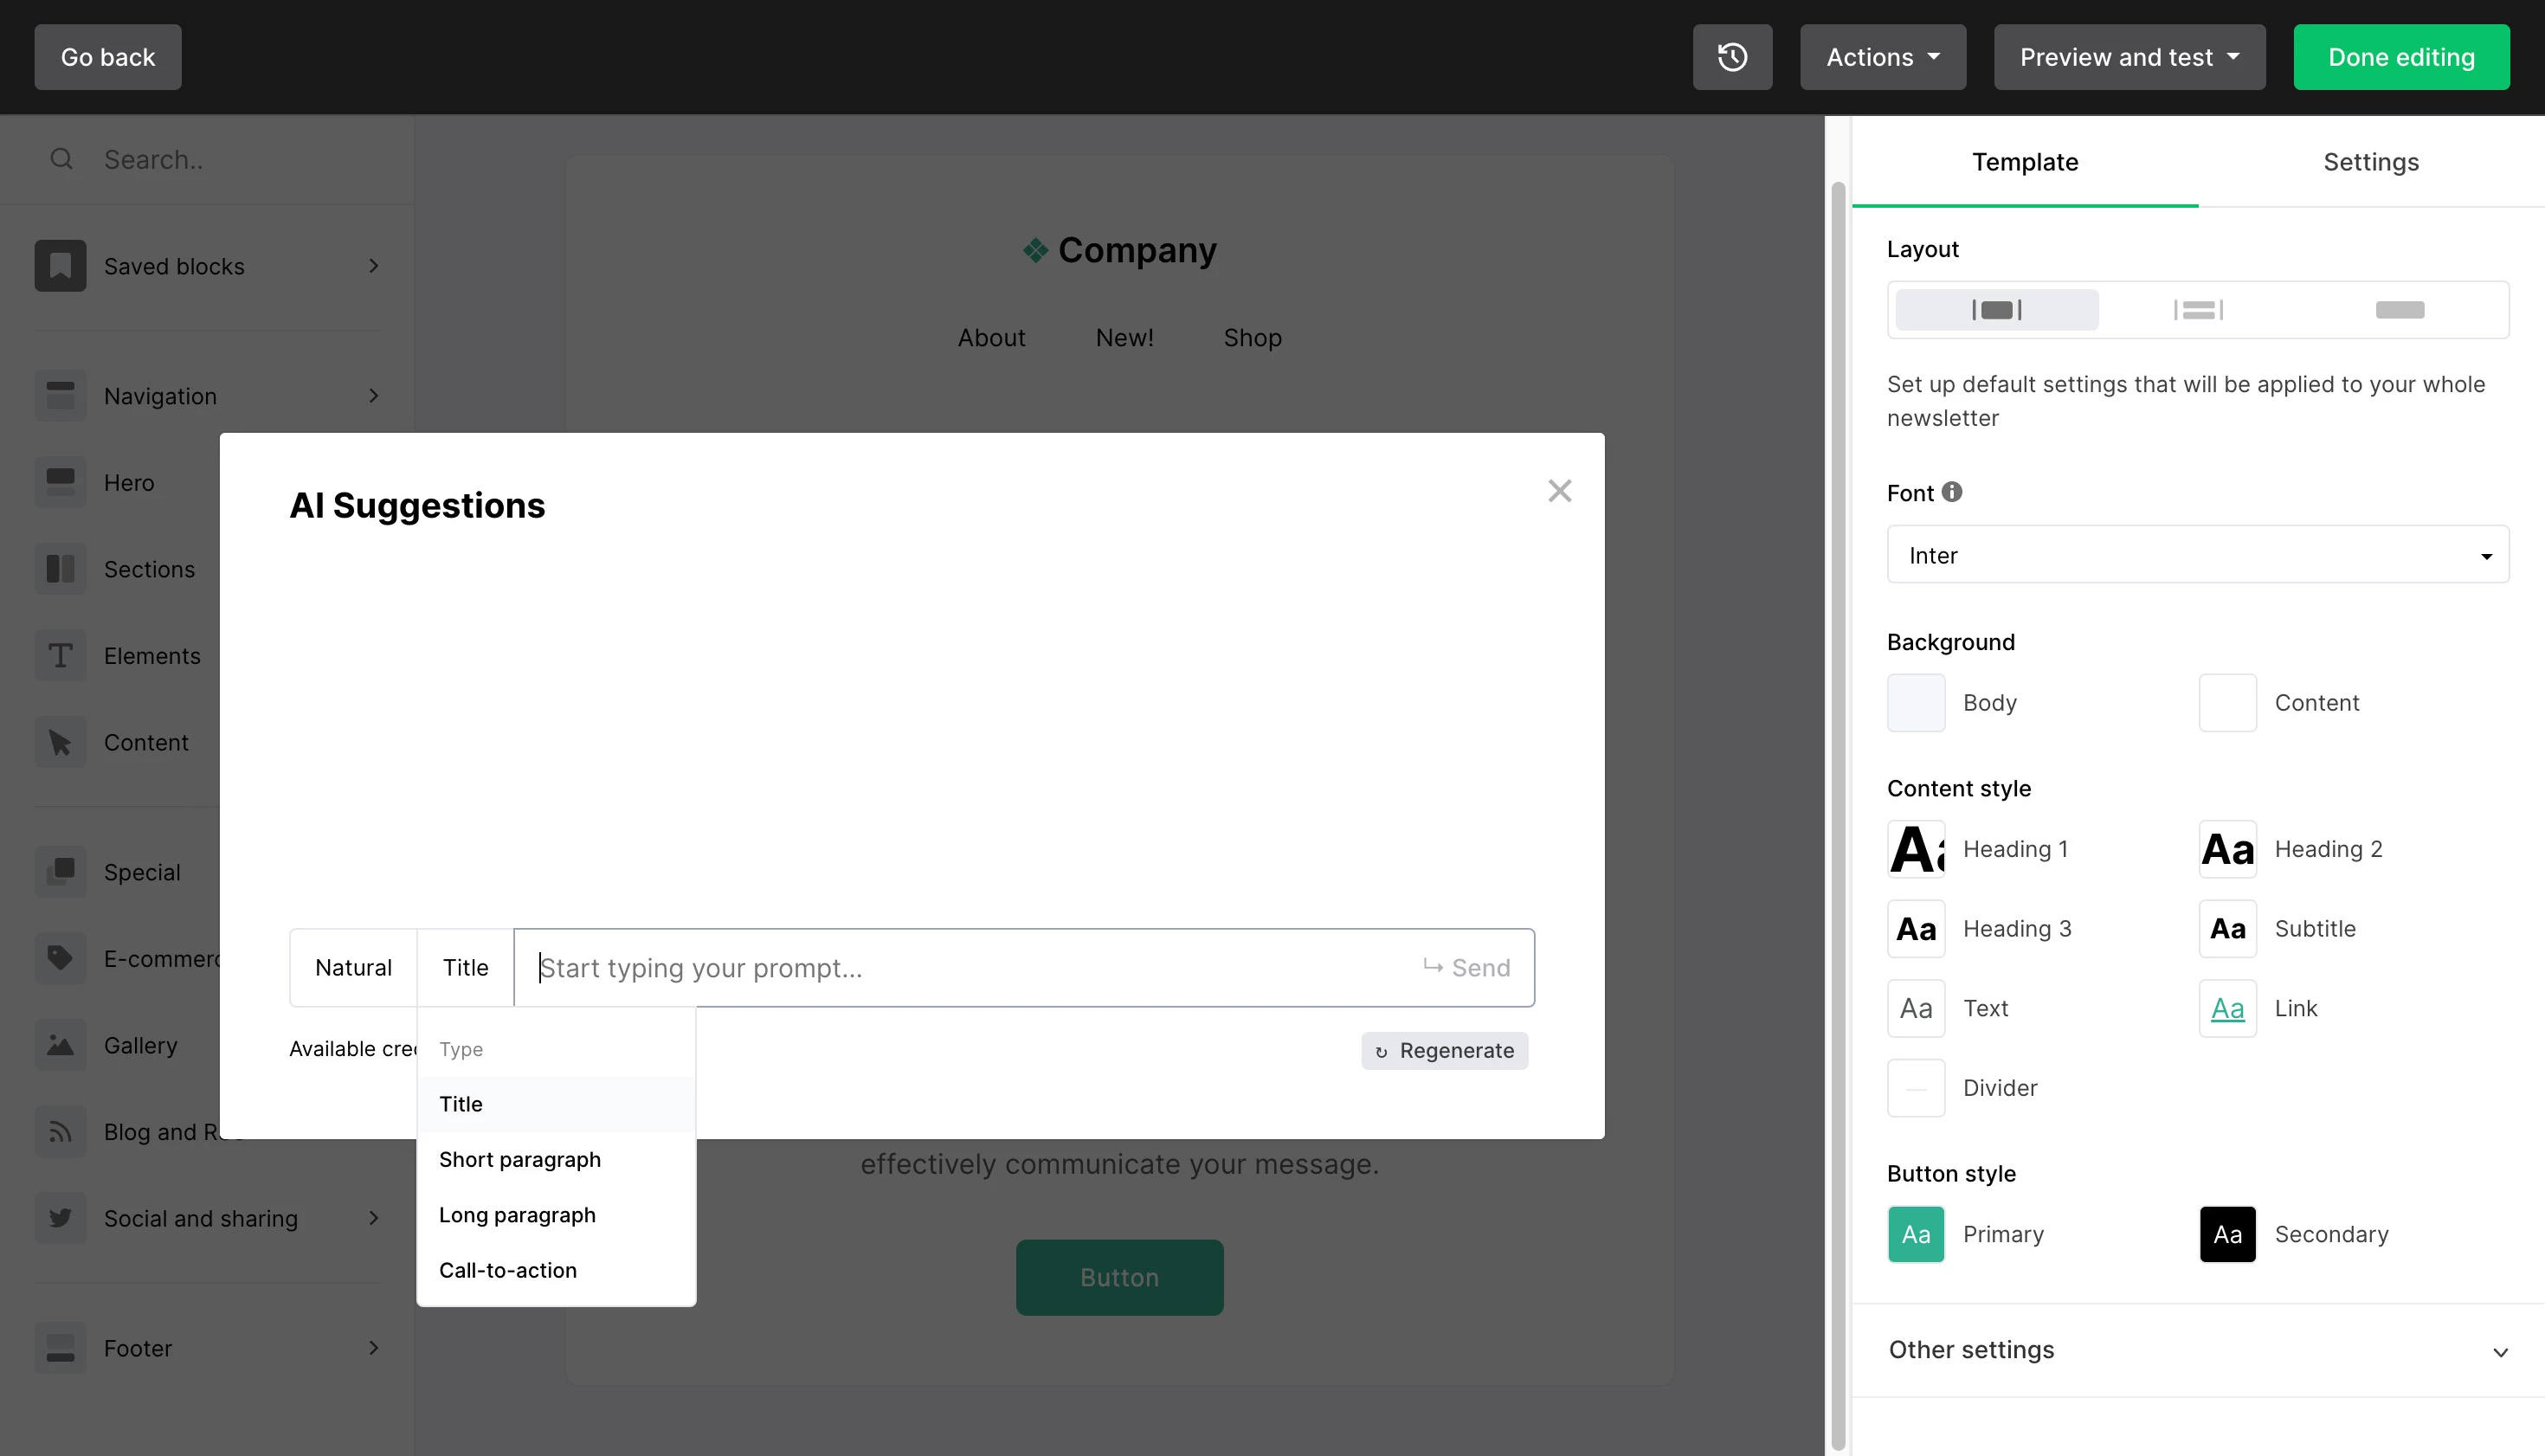Close the AI Suggestions dialog
Viewport: 2545px width, 1456px height.
point(1559,491)
